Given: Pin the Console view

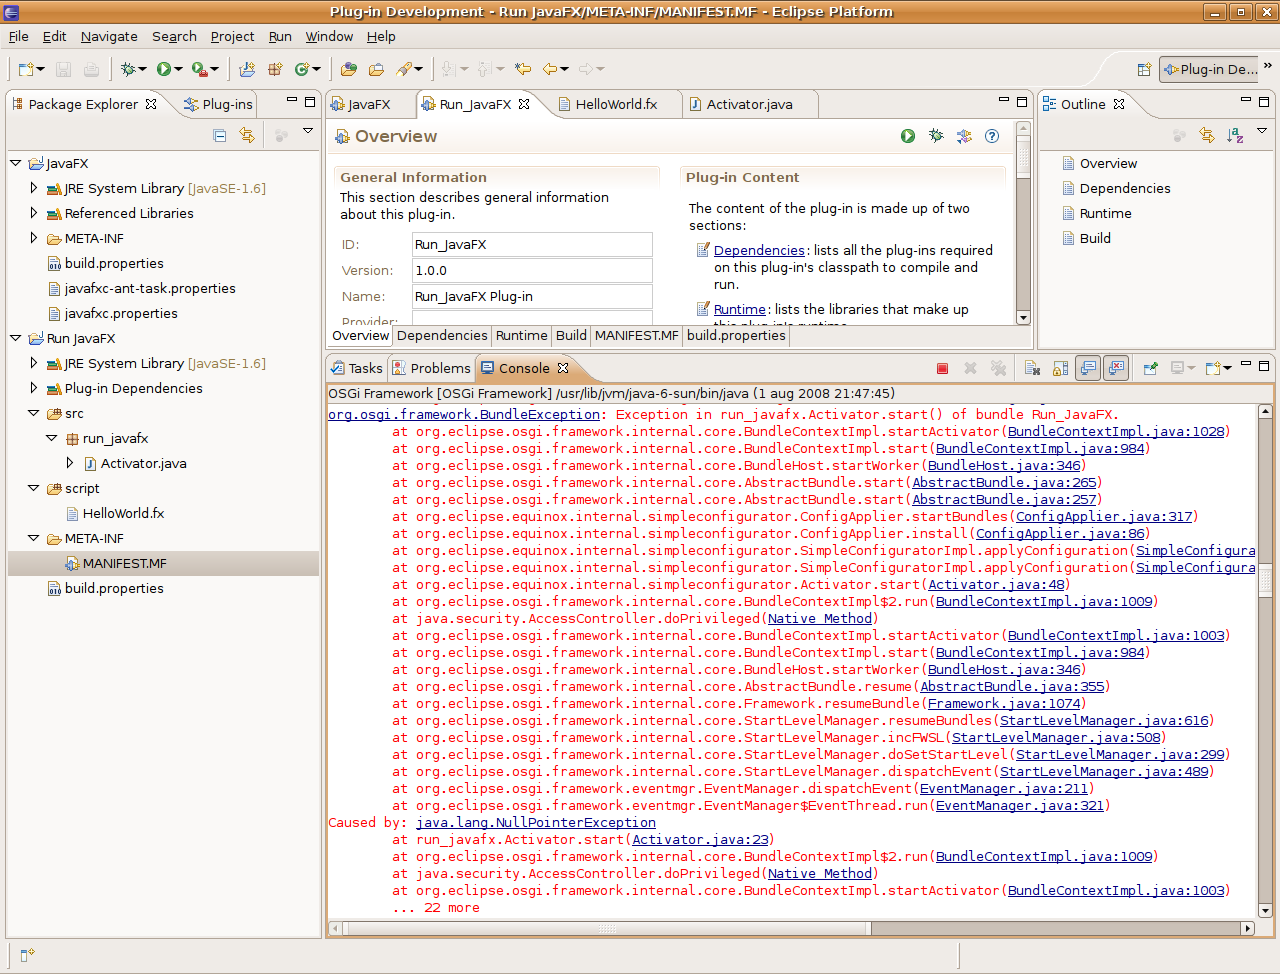Looking at the screenshot, I should tap(1150, 368).
